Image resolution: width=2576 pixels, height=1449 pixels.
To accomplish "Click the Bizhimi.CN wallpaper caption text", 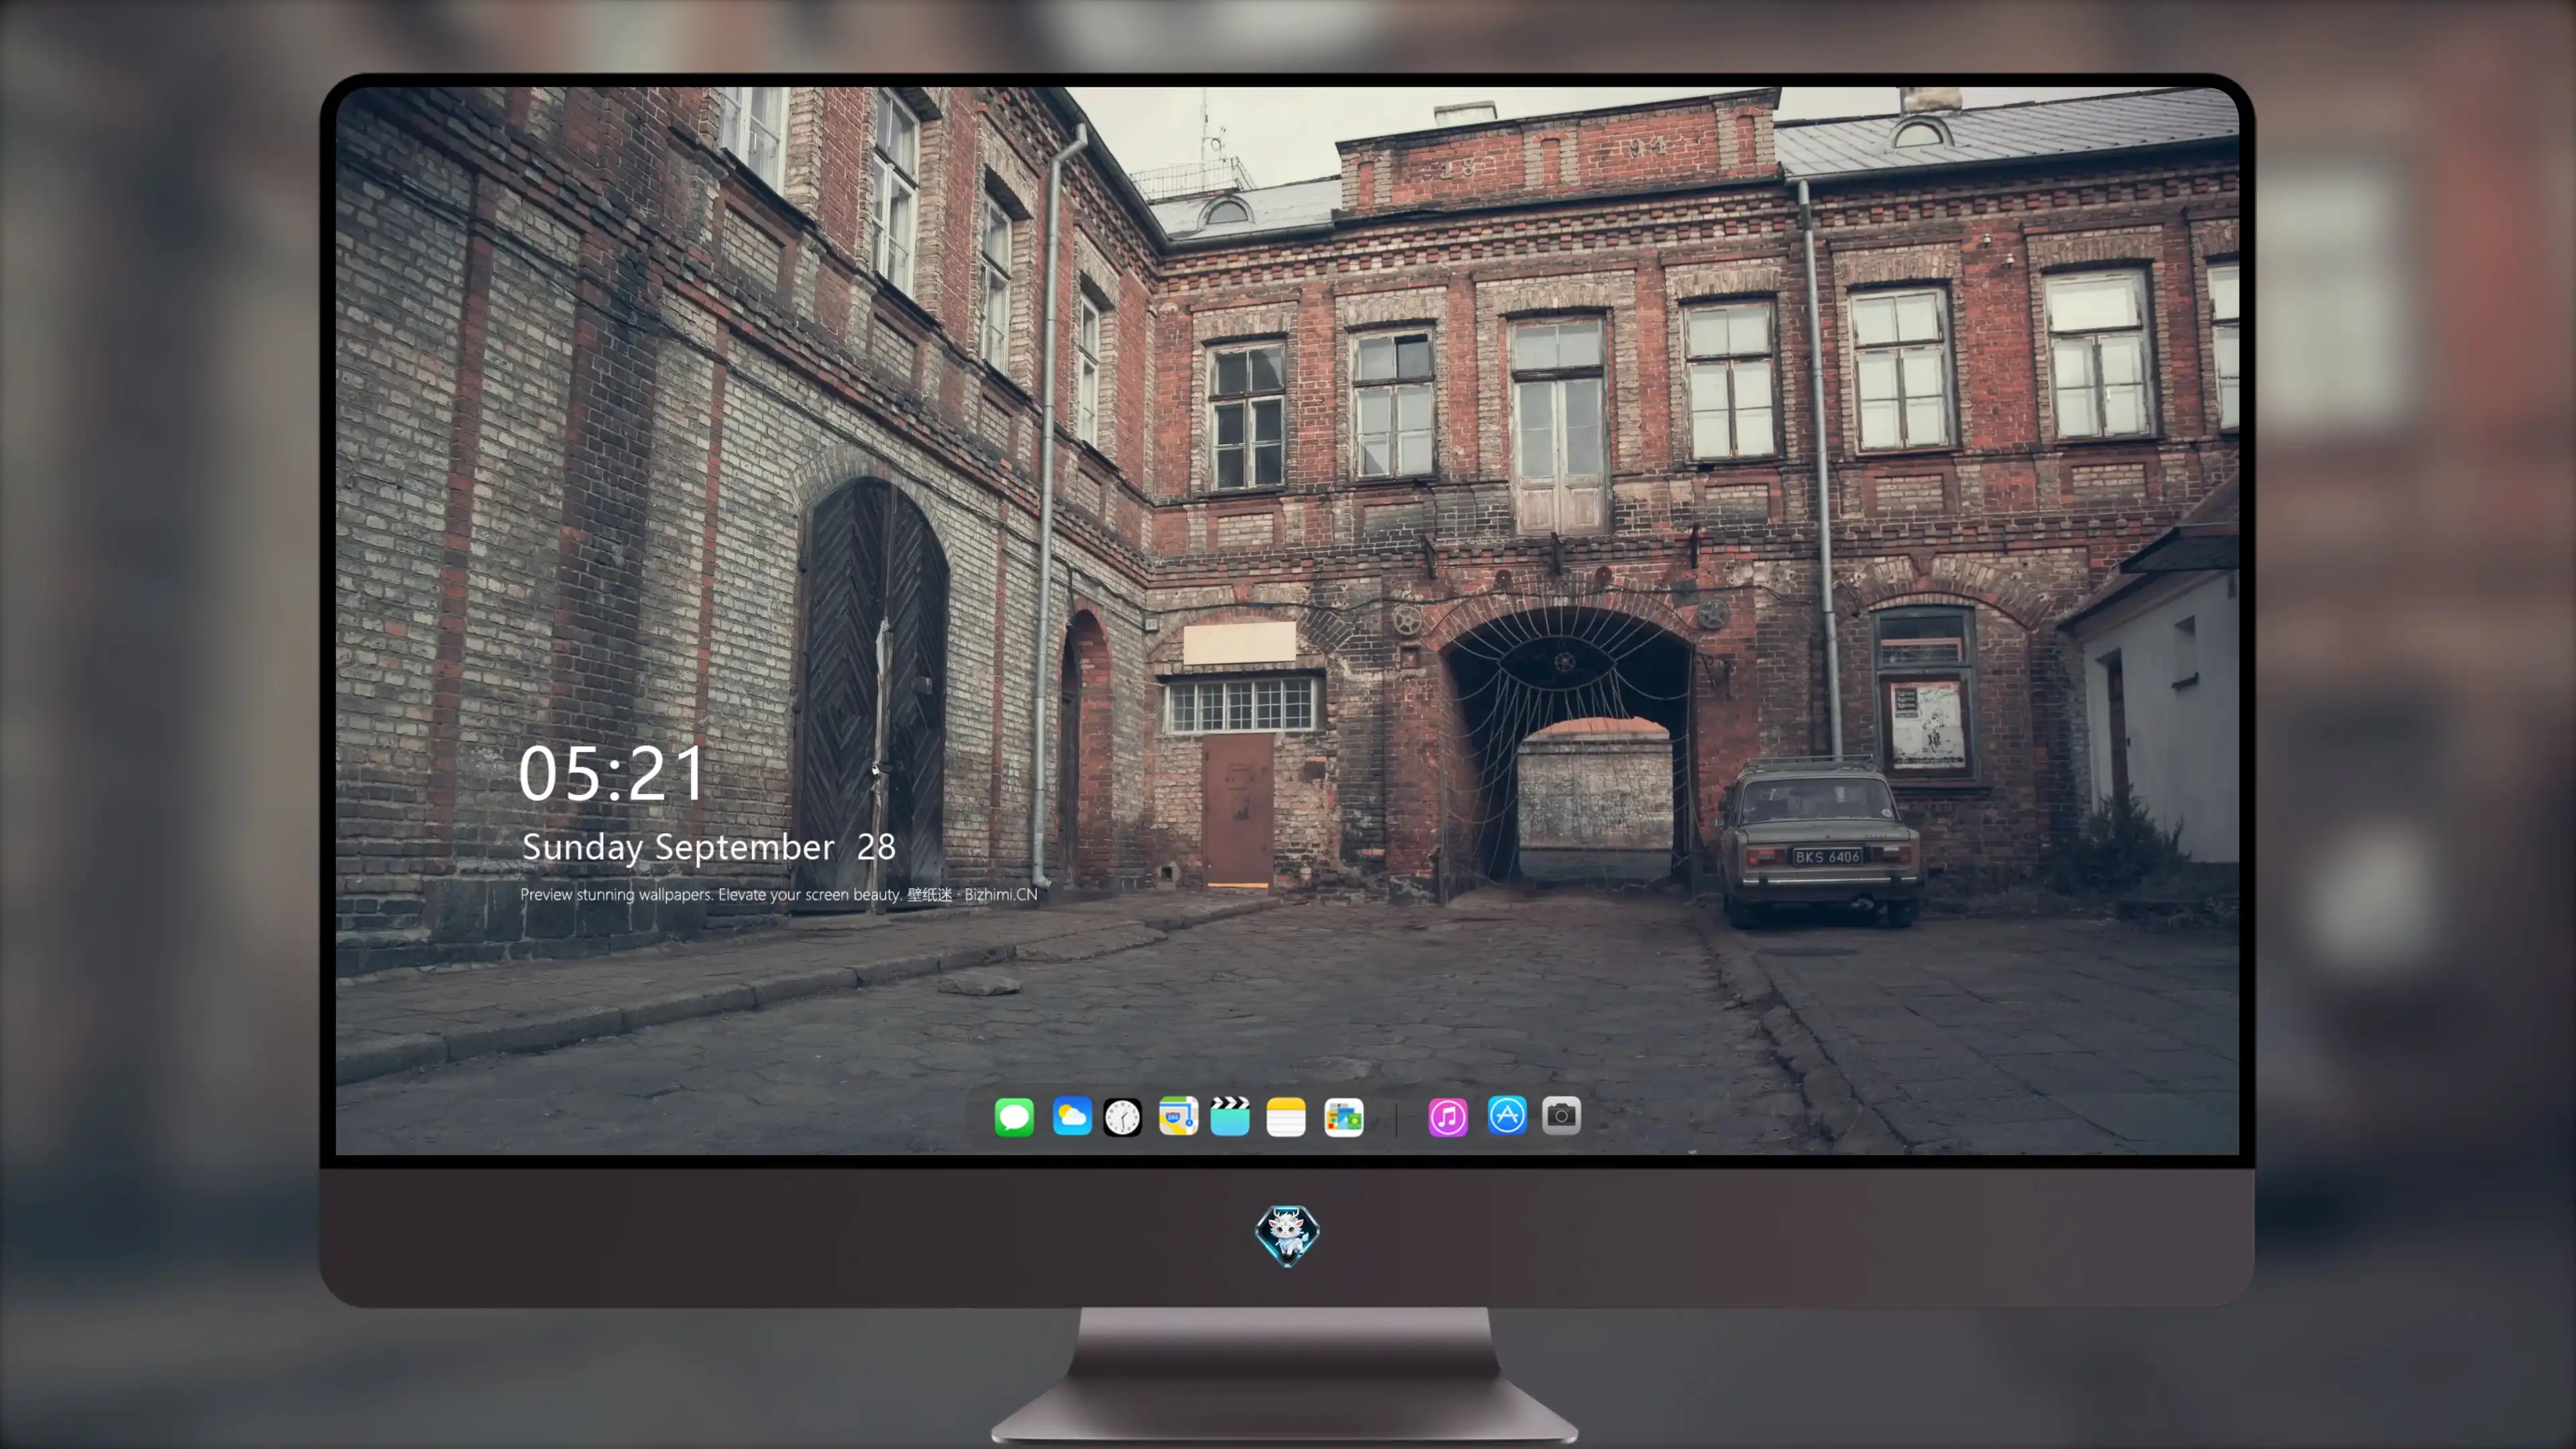I will coord(779,894).
